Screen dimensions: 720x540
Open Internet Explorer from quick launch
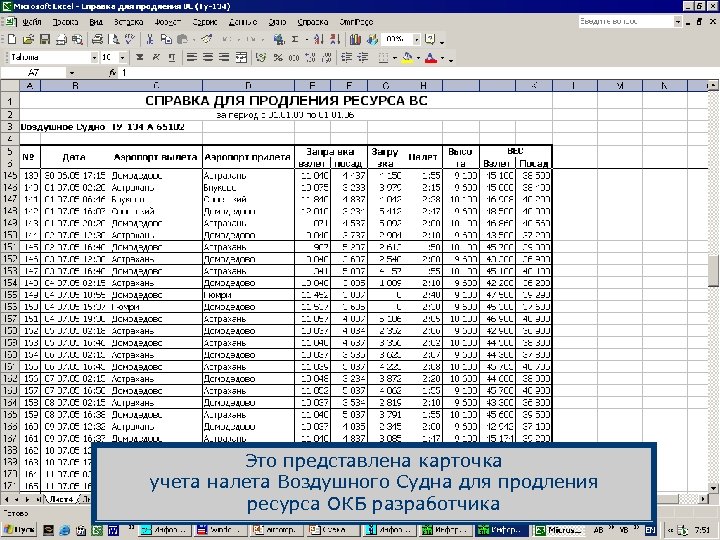pyautogui.click(x=64, y=530)
